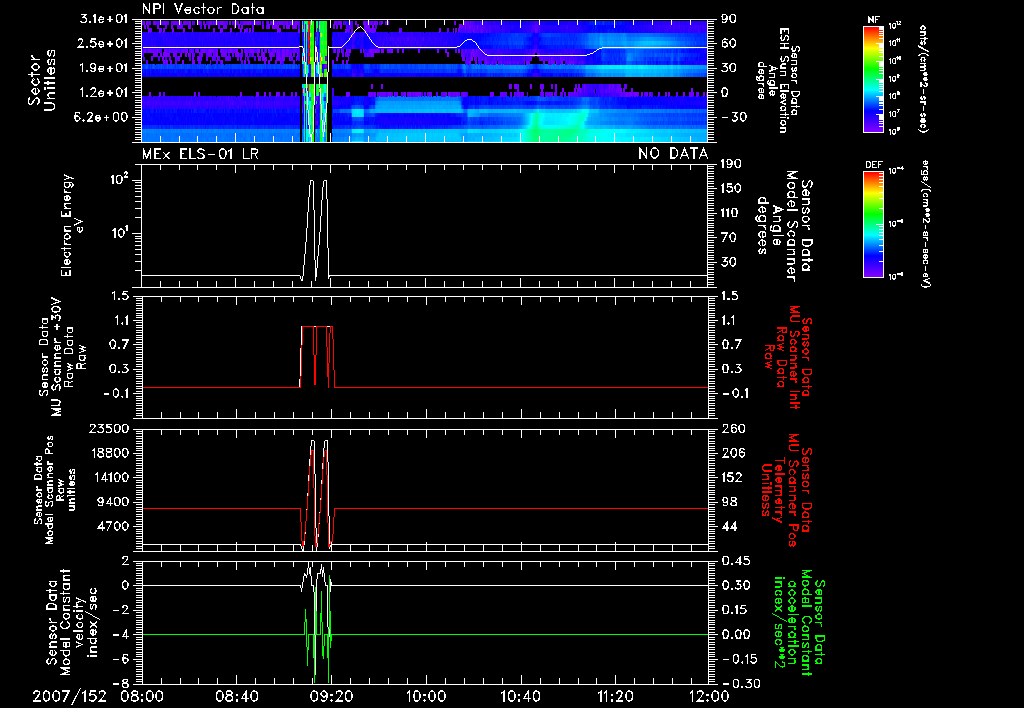Click the -4 velocity tick label

pyautogui.click(x=121, y=634)
